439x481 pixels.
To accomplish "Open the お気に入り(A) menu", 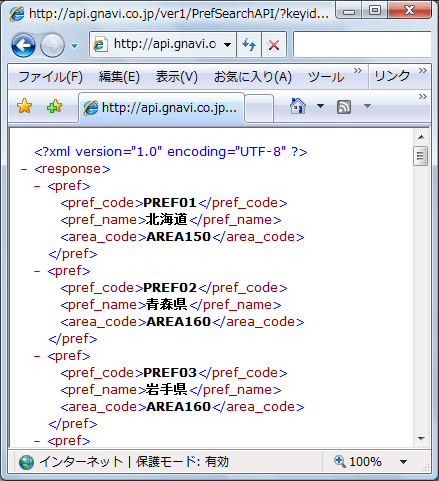I will point(253,77).
